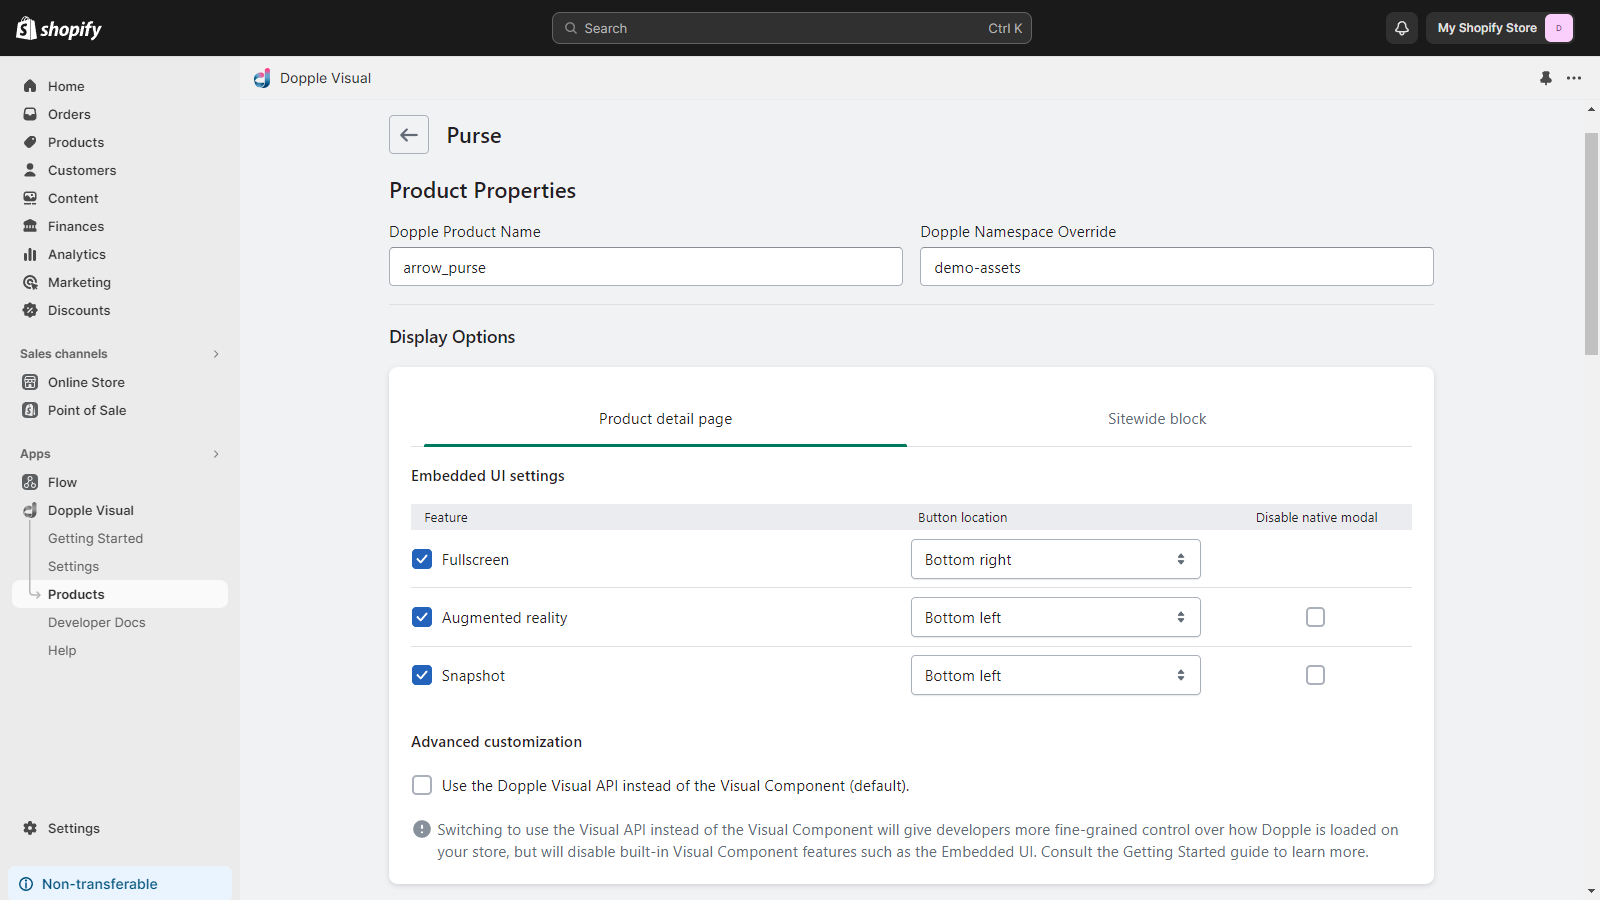Uncheck the Fullscreen feature checkbox
Image resolution: width=1600 pixels, height=900 pixels.
[x=422, y=559]
